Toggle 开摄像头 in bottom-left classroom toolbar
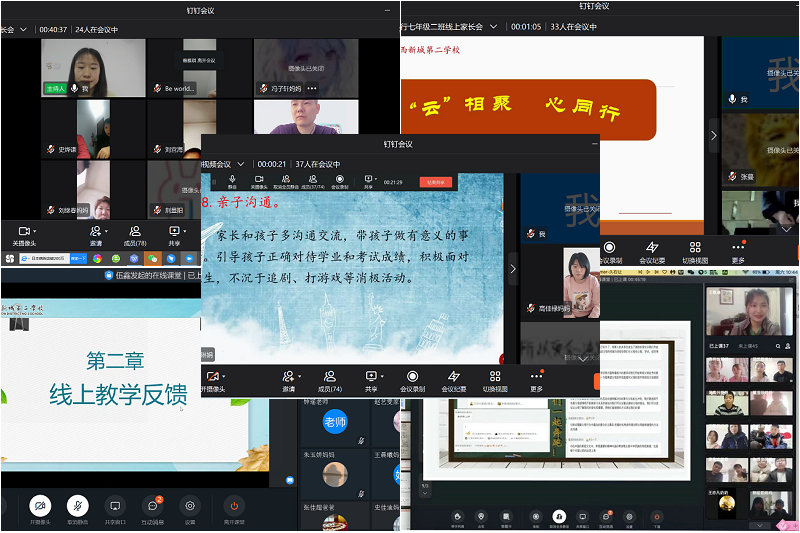The image size is (800, 533). coord(40,506)
